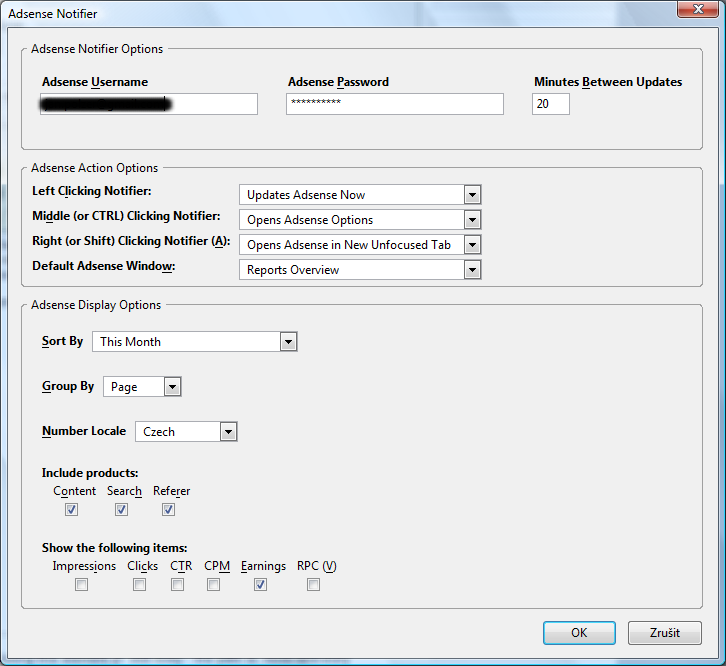Tick the CTR checkbox
The height and width of the screenshot is (666, 726).
coord(177,584)
